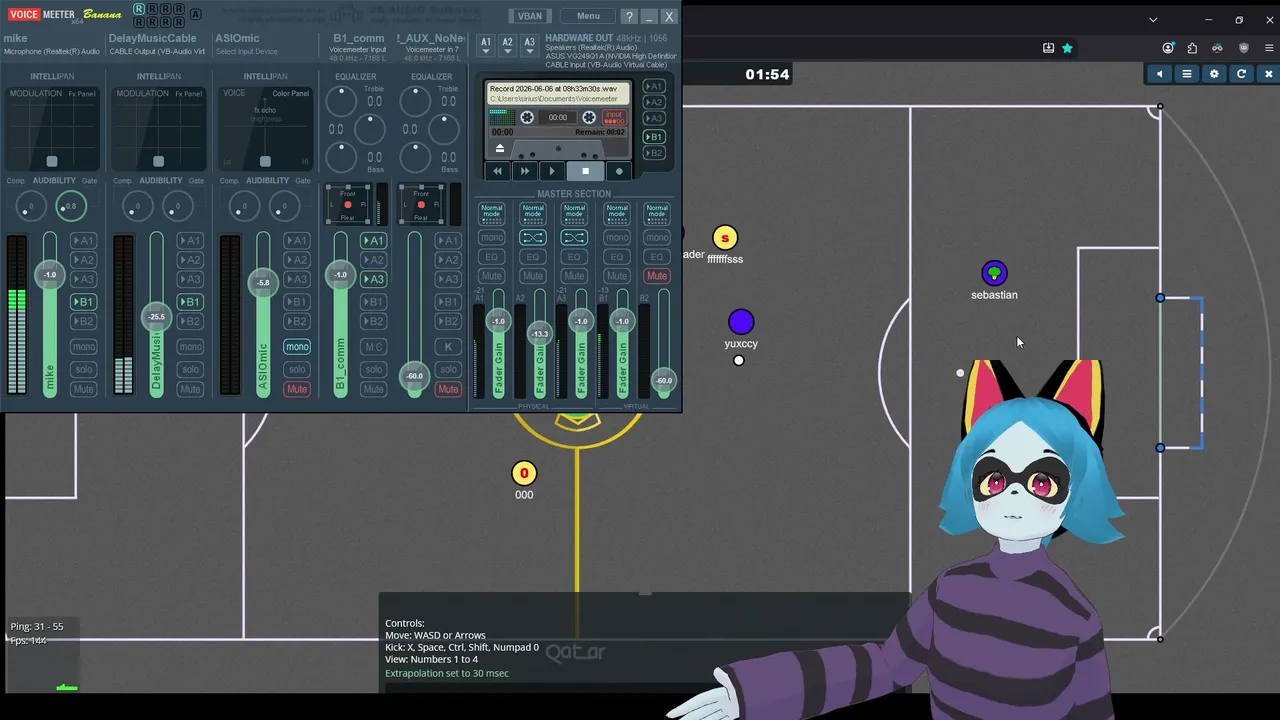The width and height of the screenshot is (1280, 720).
Task: Click the EQ button on master B1
Action: (x=616, y=257)
